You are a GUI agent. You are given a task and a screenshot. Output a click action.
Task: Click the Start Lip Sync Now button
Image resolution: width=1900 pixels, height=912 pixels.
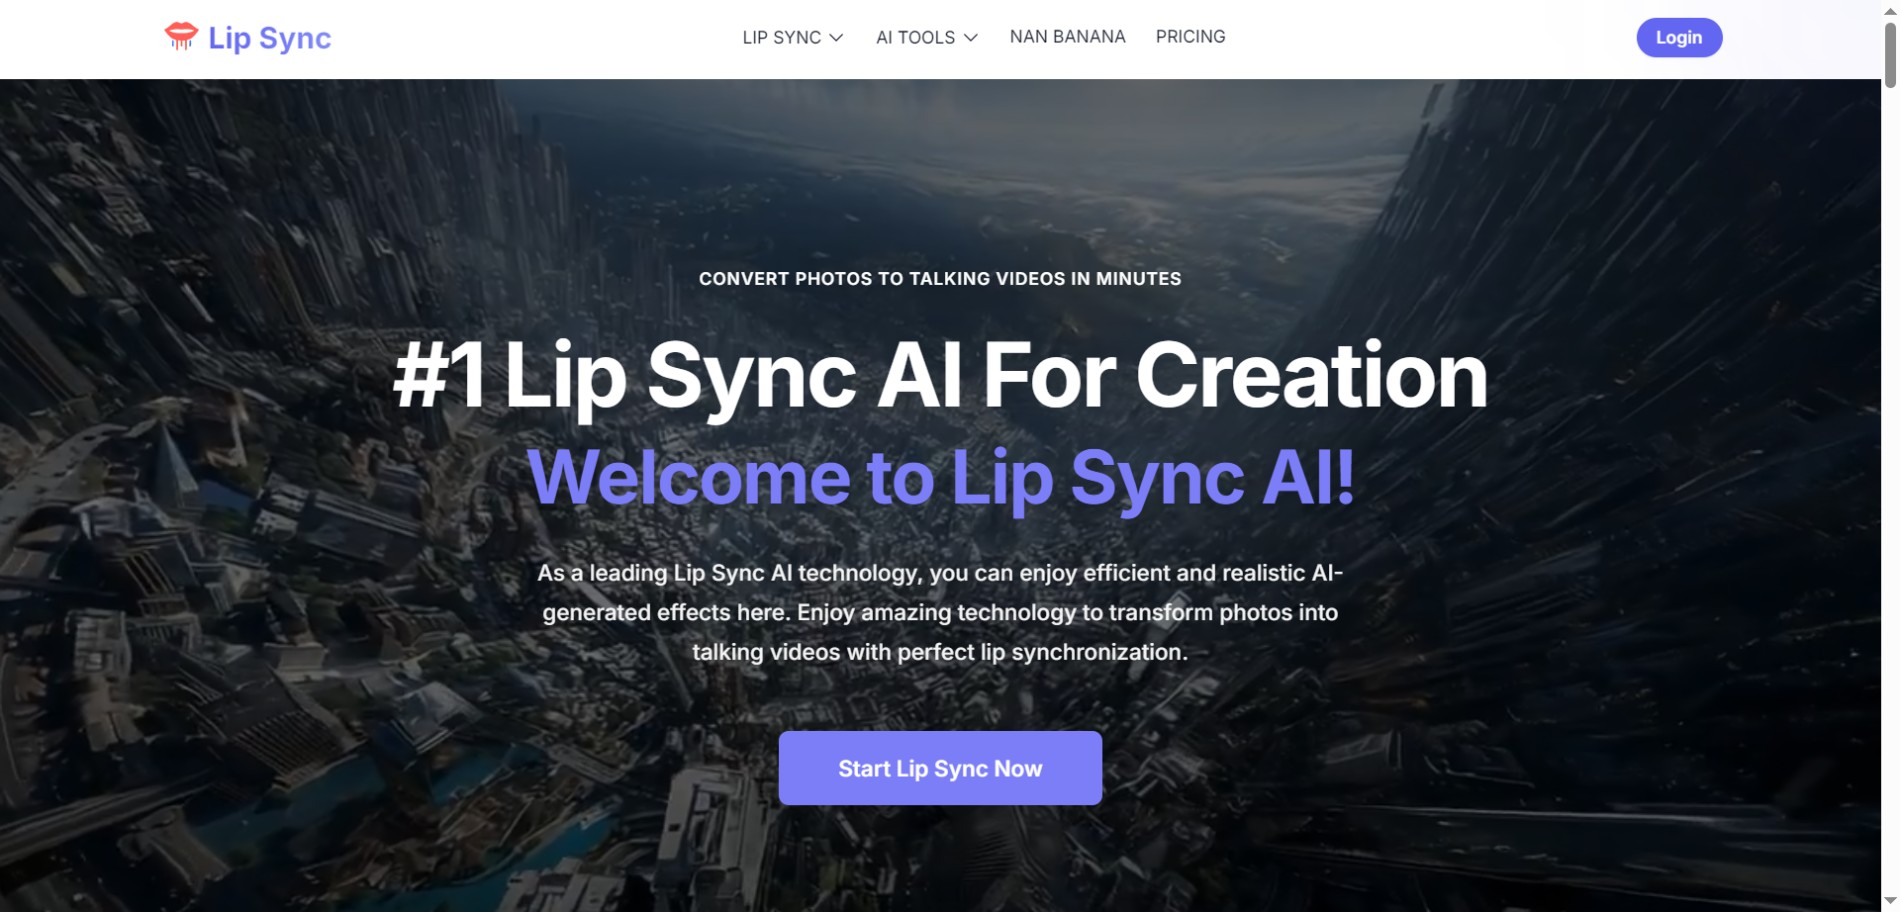click(940, 768)
